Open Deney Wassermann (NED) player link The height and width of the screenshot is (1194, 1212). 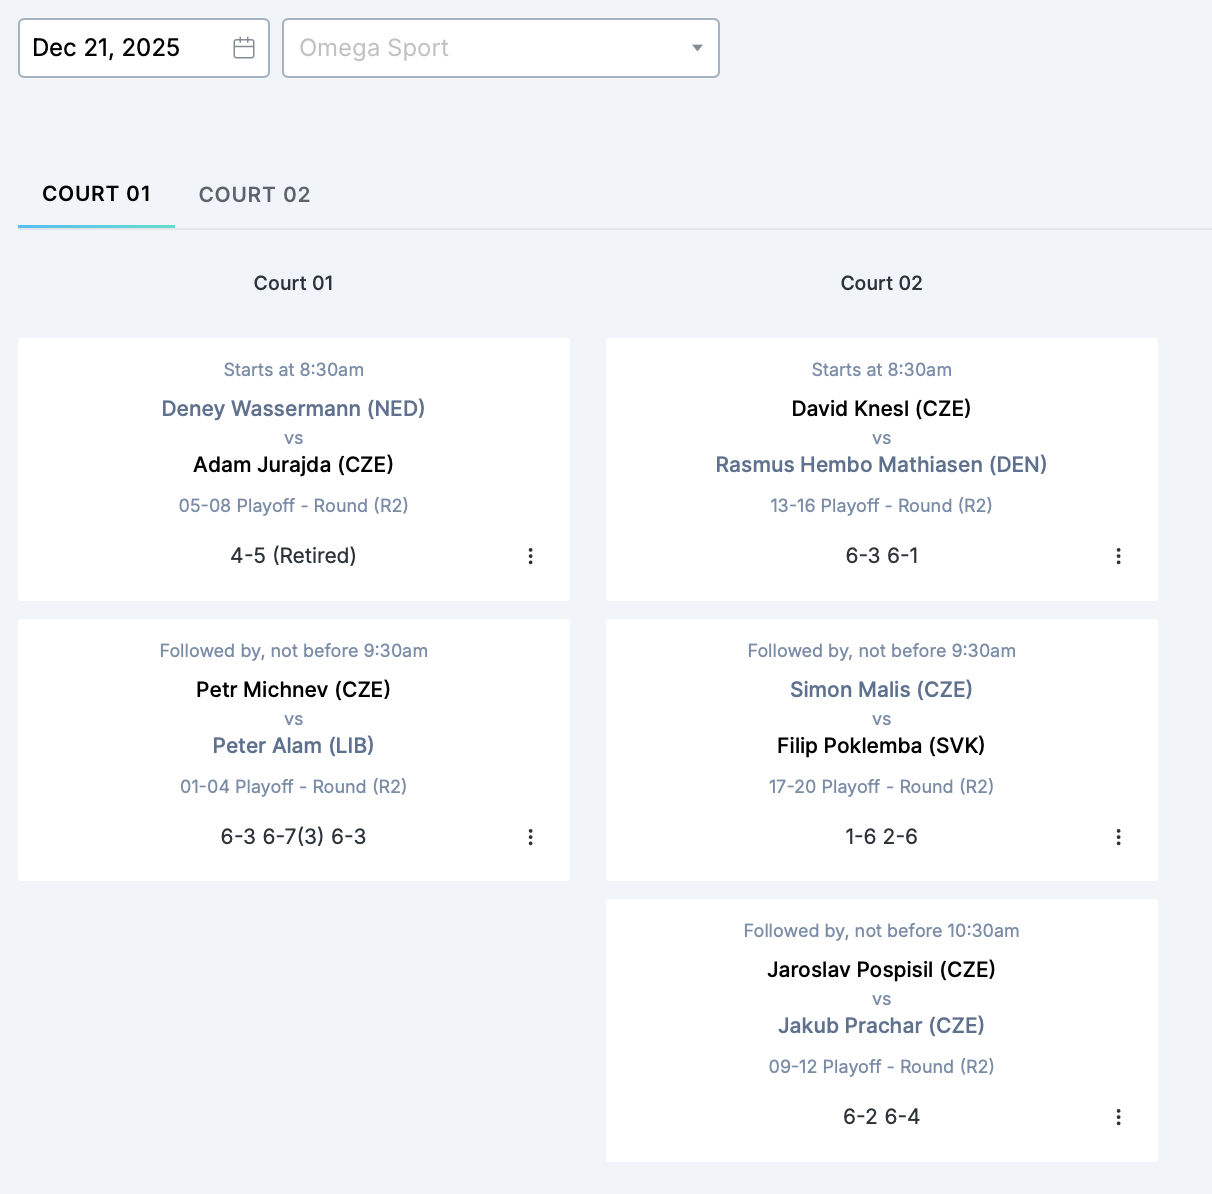[x=293, y=408]
